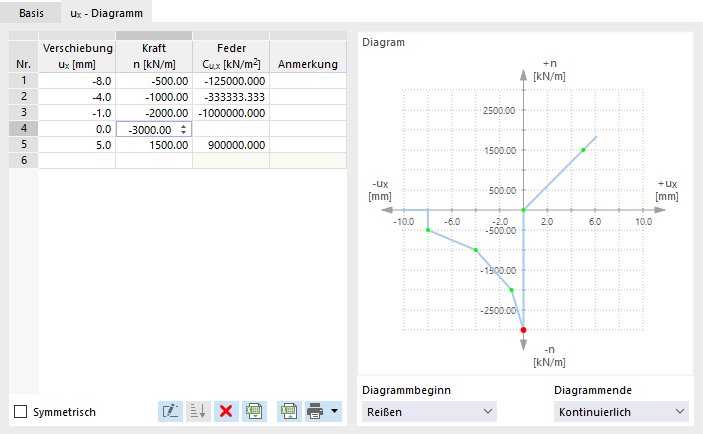Open the Diagrammende dropdown showing Kontinuierlich
The height and width of the screenshot is (434, 703).
621,412
